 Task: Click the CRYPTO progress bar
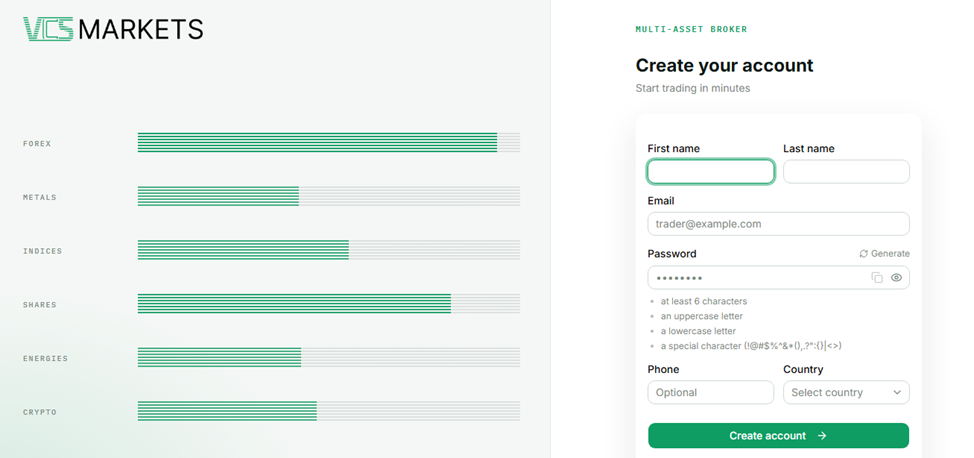pos(329,411)
